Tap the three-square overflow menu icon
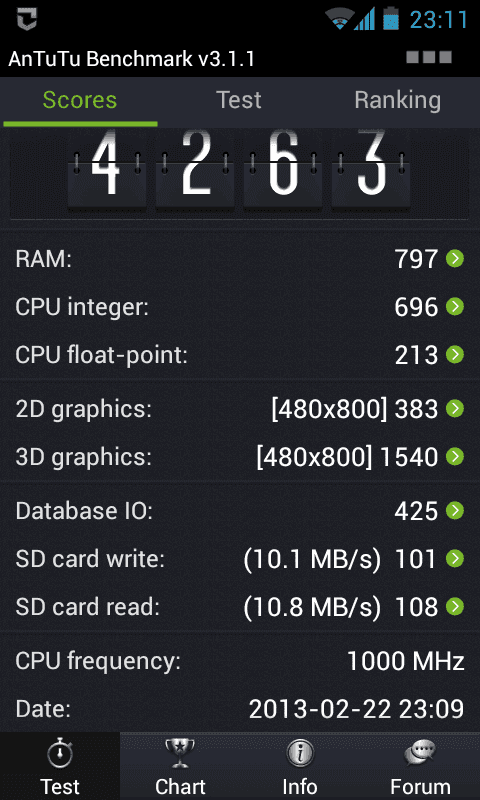Screen dimensions: 480x800 429,57
